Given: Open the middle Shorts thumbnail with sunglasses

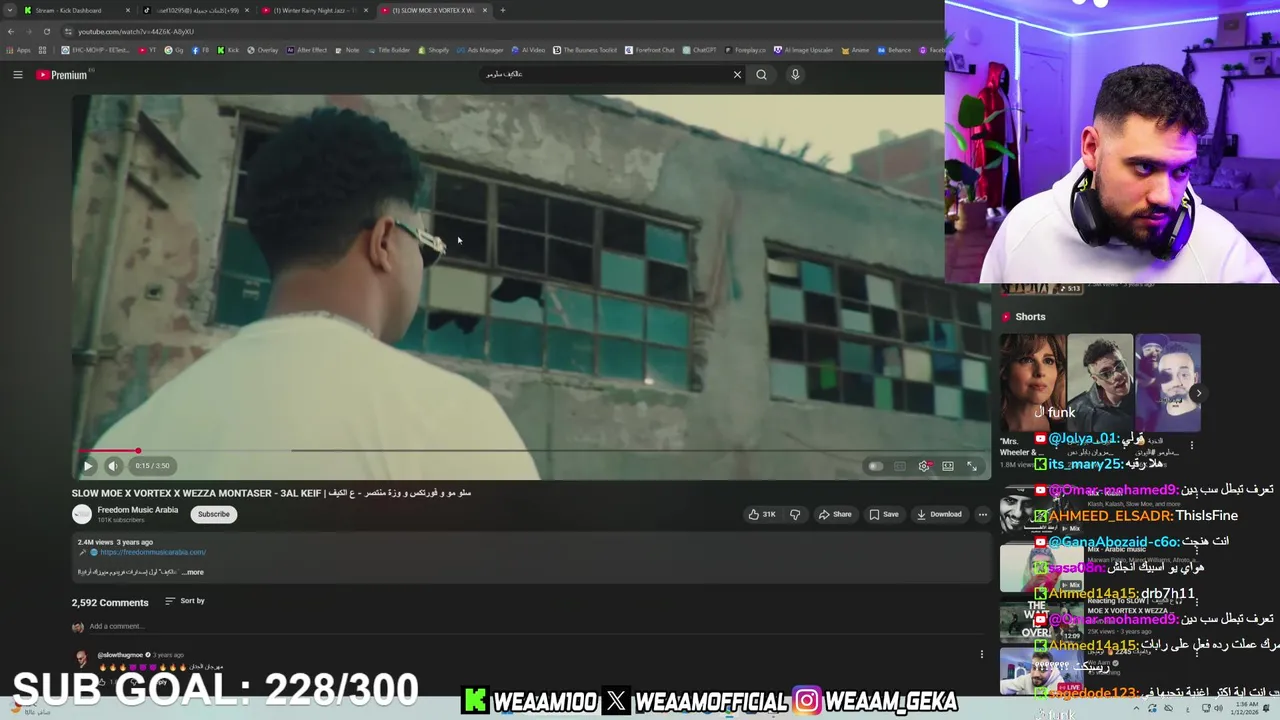Looking at the screenshot, I should pyautogui.click(x=1100, y=381).
